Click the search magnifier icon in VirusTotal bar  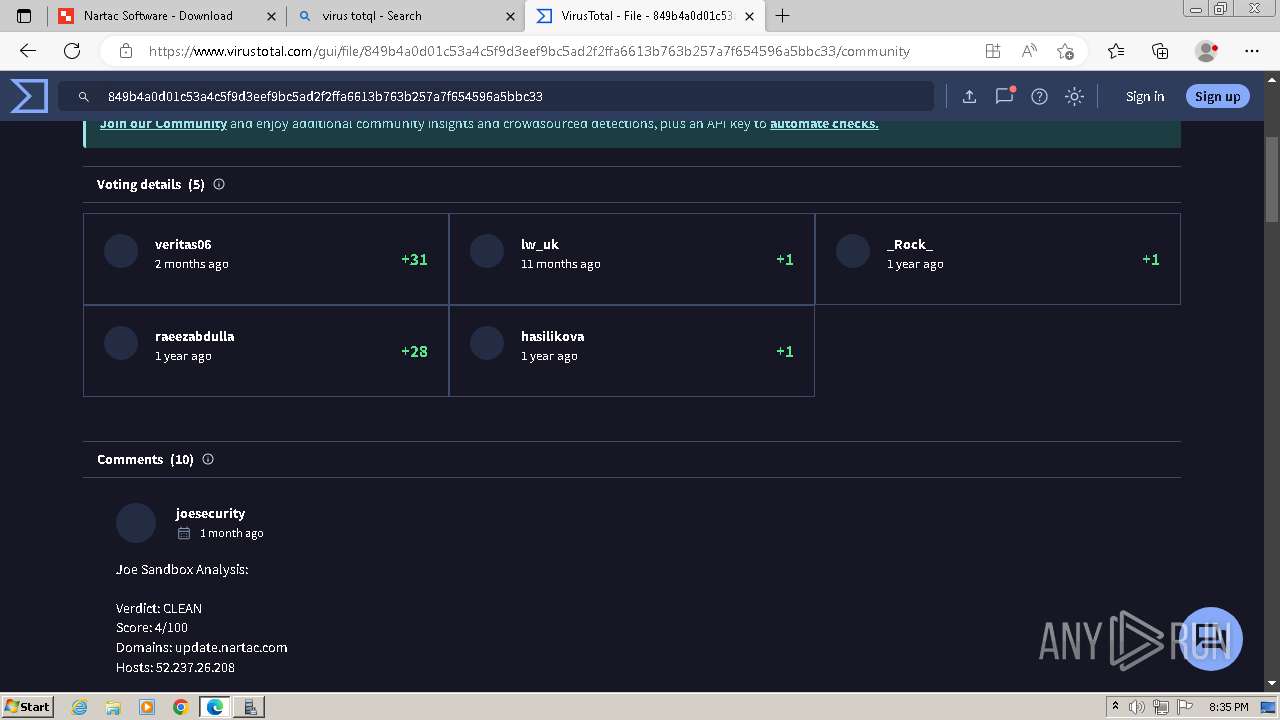tap(84, 97)
